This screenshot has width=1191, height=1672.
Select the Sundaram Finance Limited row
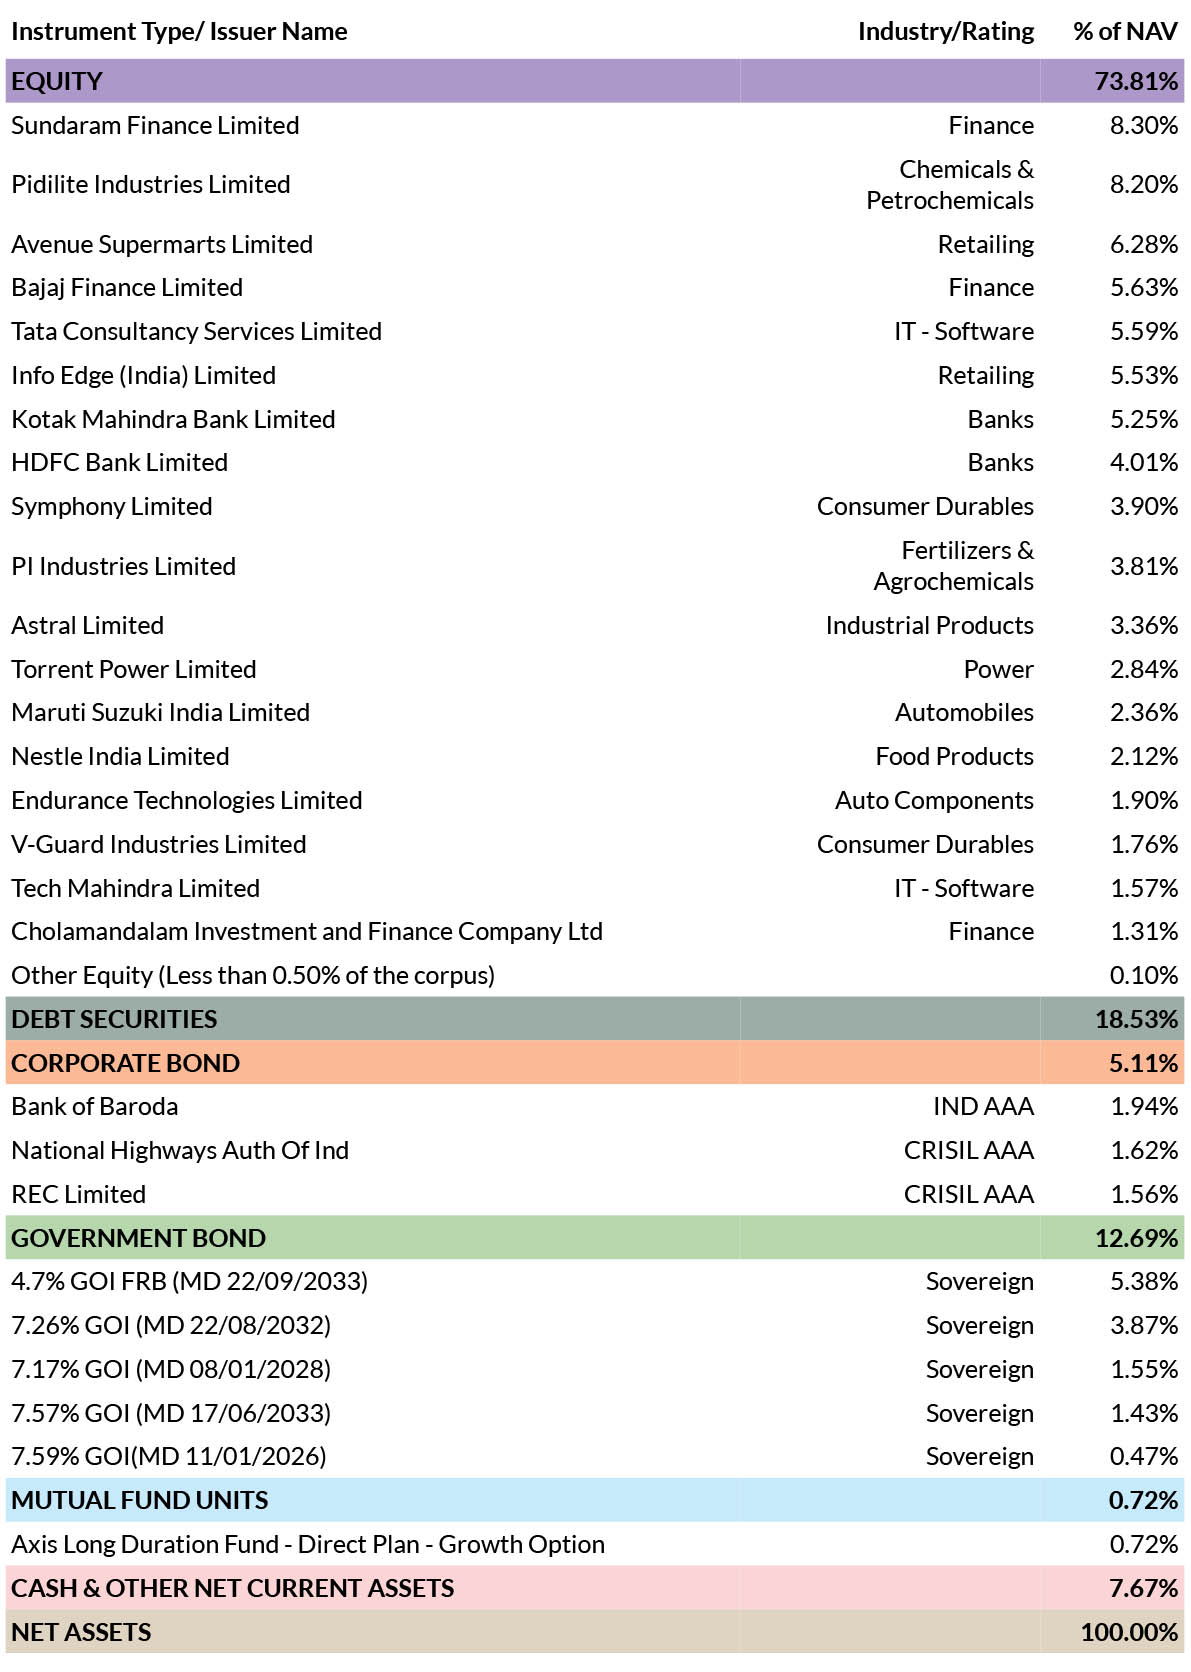(x=595, y=125)
